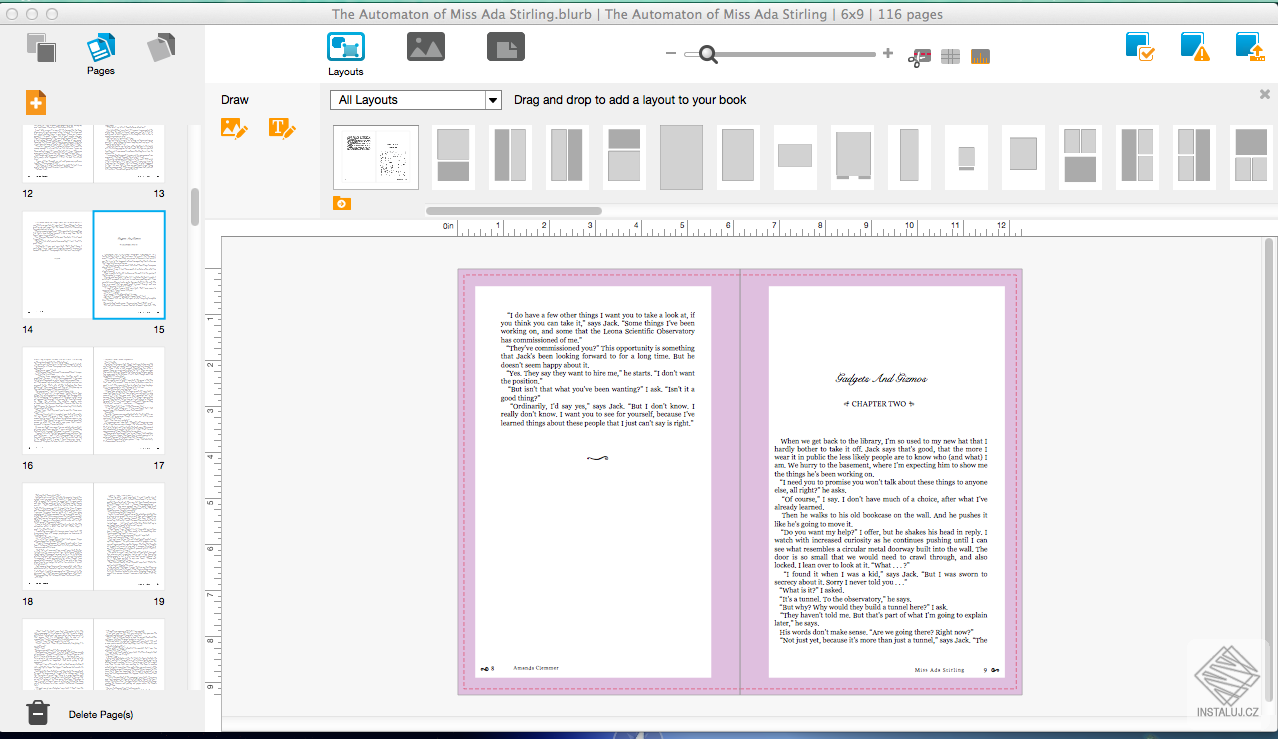1278x739 pixels.
Task: Choose the full-bleed single photo layout
Action: point(681,157)
